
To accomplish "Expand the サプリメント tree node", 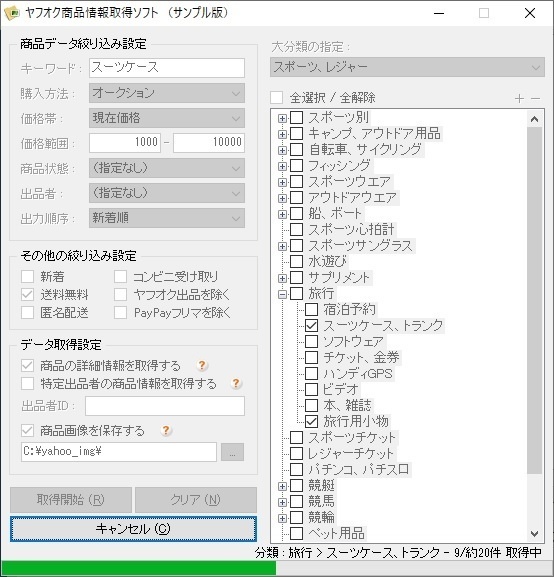I will click(282, 278).
